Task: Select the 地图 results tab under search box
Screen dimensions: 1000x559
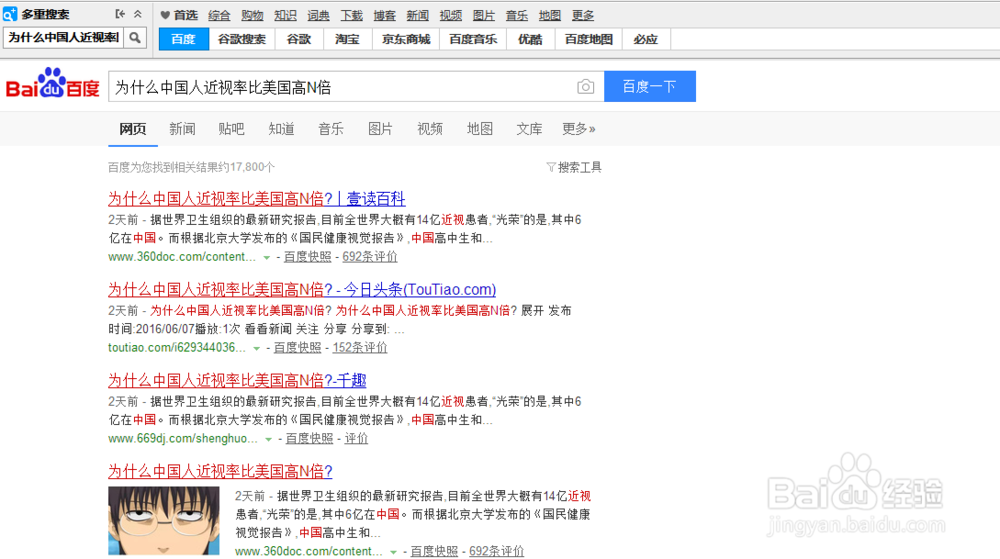Action: [x=480, y=129]
